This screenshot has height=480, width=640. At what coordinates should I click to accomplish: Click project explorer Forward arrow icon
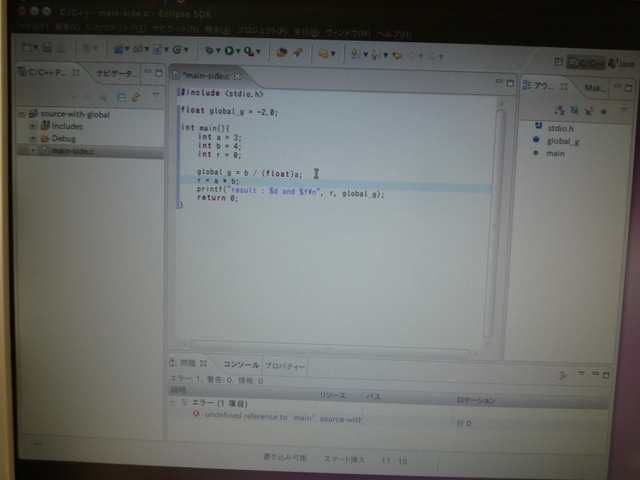88,96
